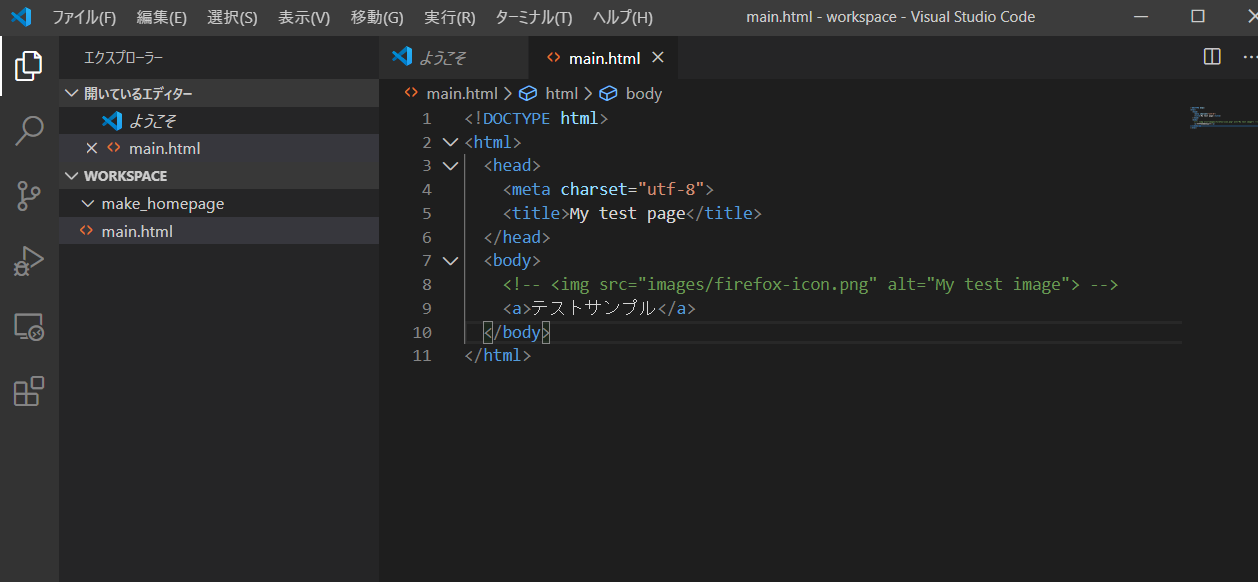
Task: Close the main.html editor tab
Action: pos(658,58)
